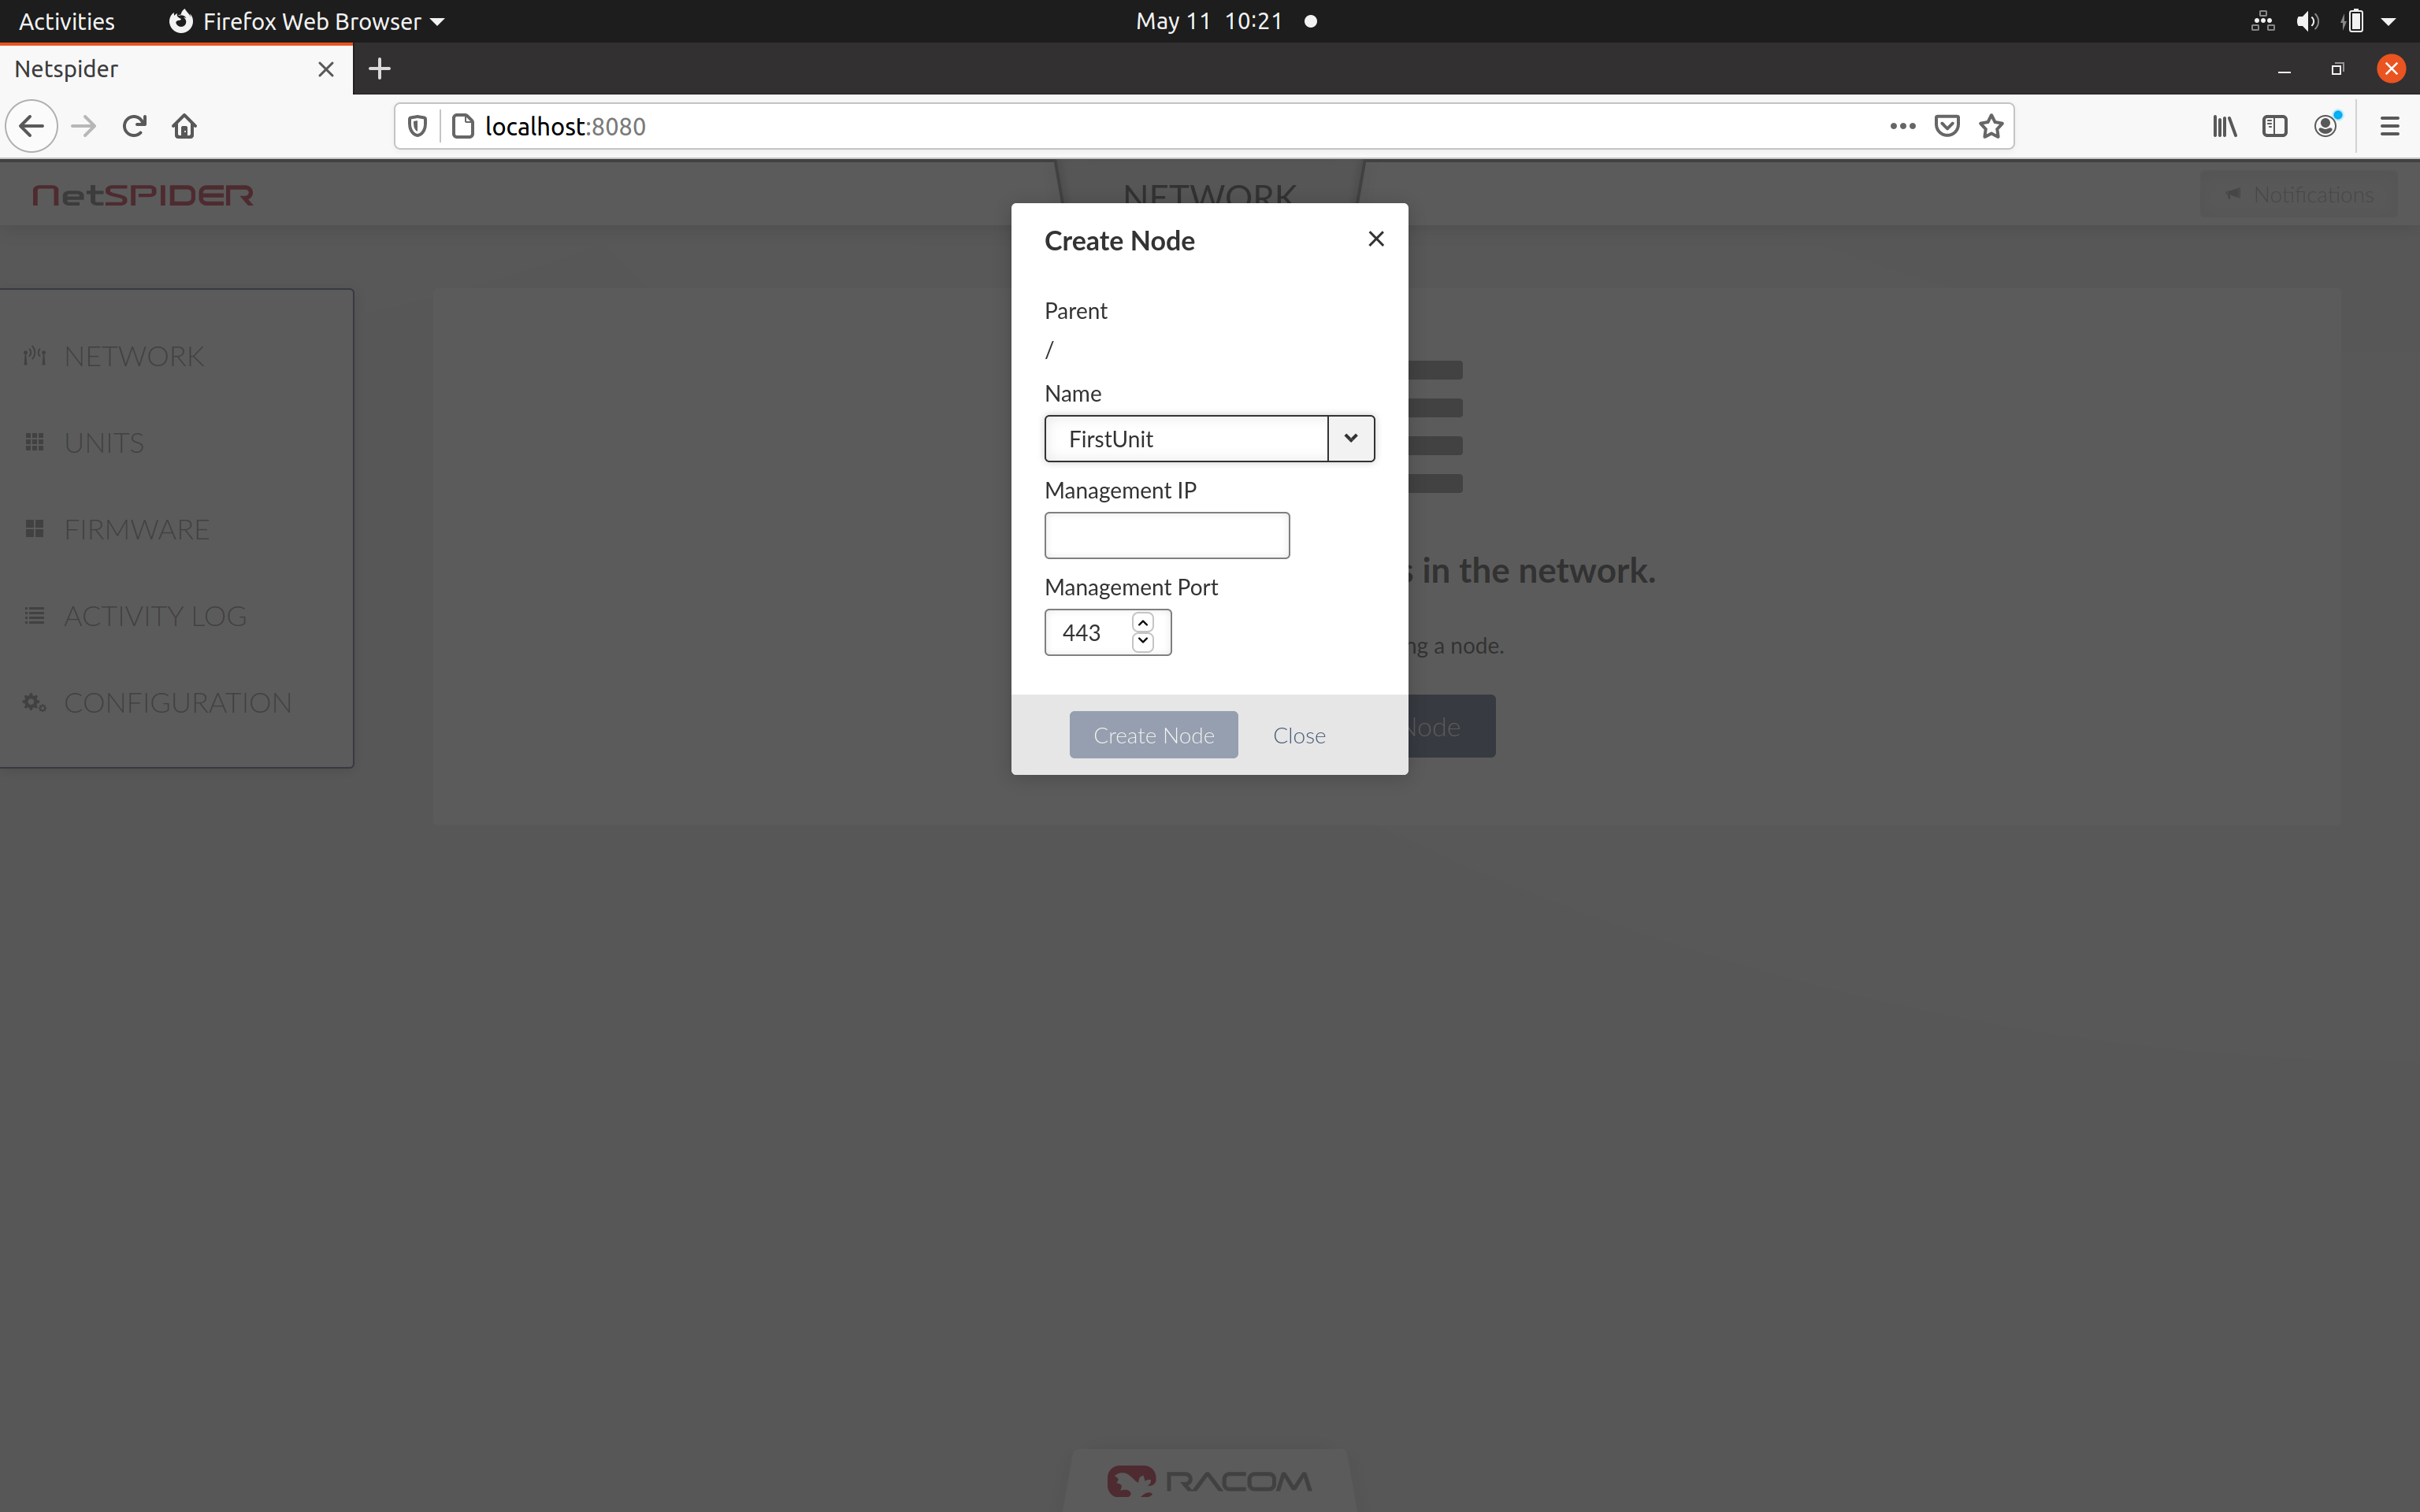Click the Management IP input field
This screenshot has width=2420, height=1512.
click(1167, 535)
